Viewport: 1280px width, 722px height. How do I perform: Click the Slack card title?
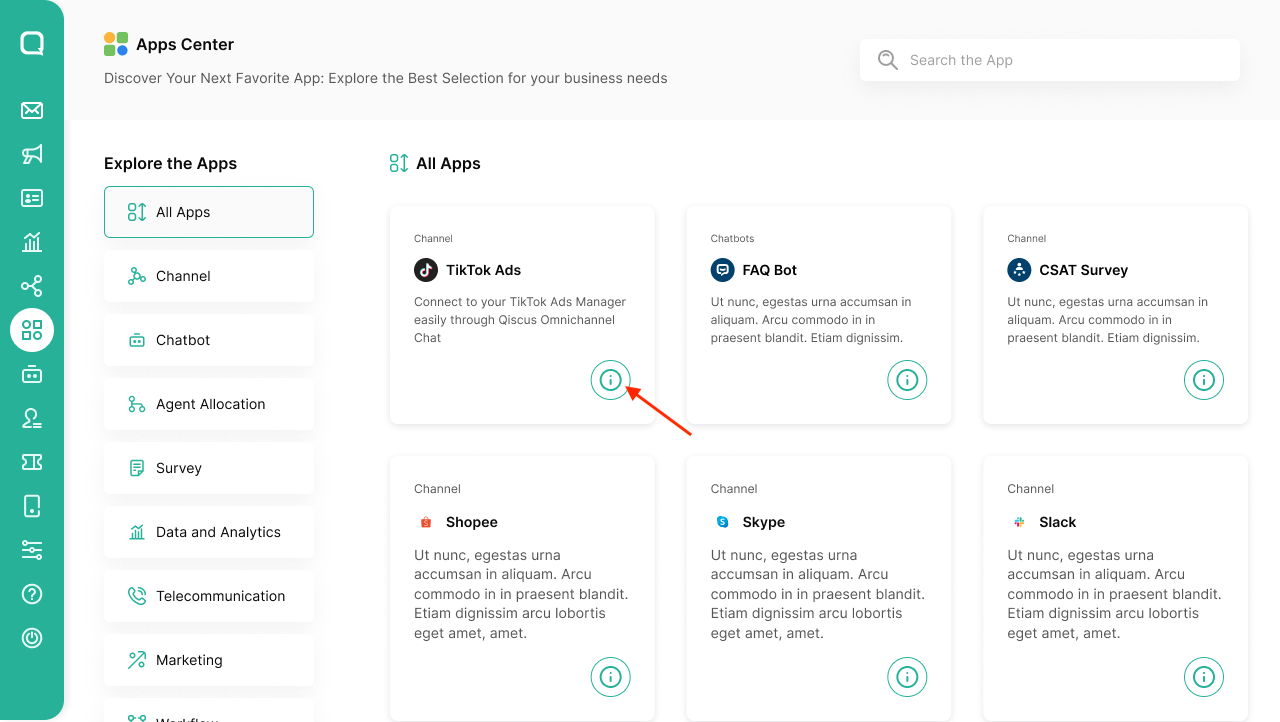pyautogui.click(x=1058, y=522)
